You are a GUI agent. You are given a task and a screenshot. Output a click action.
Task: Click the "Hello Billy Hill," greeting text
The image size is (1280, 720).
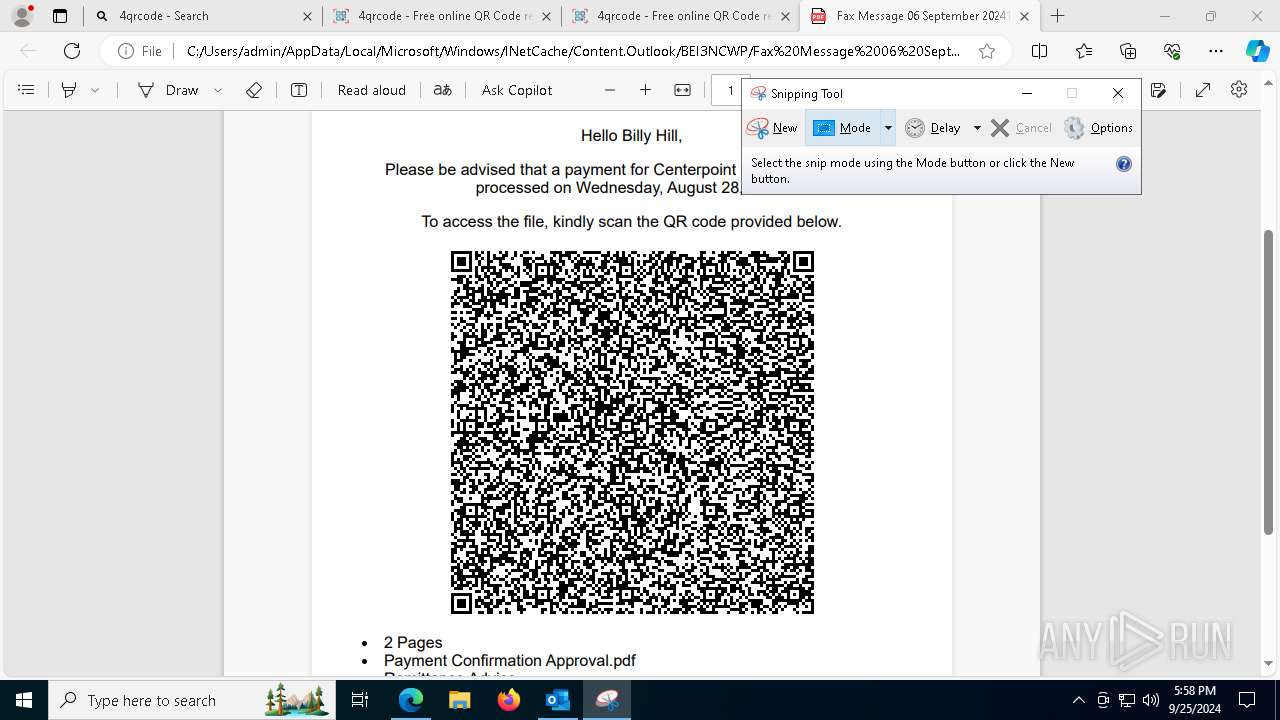point(631,136)
